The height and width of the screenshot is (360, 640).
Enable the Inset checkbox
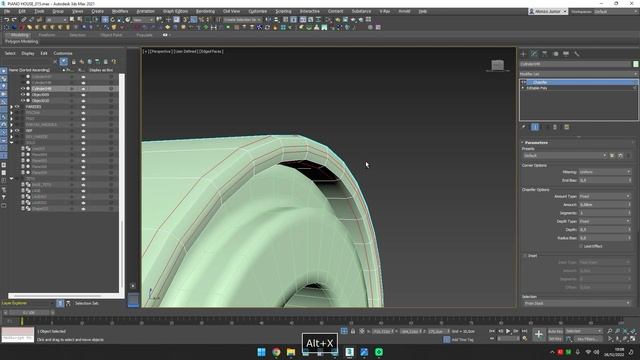point(525,256)
